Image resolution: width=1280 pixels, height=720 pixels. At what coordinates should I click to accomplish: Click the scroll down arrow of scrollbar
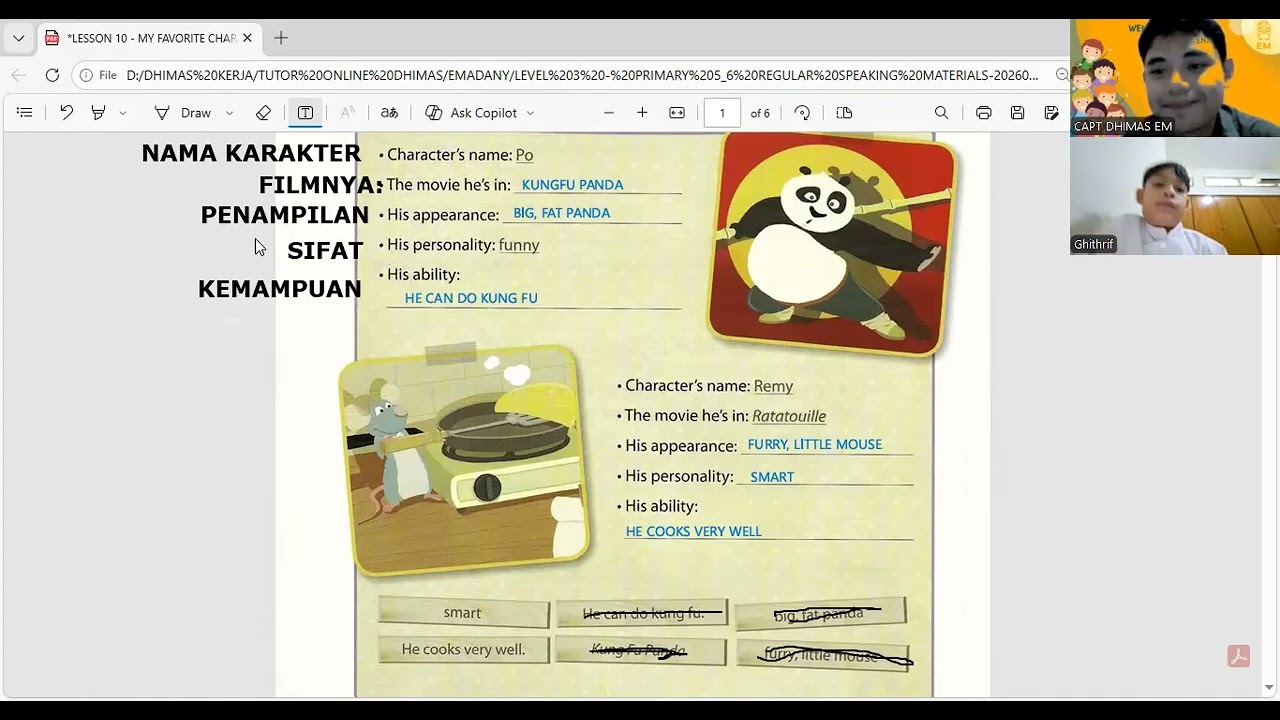pyautogui.click(x=1270, y=687)
